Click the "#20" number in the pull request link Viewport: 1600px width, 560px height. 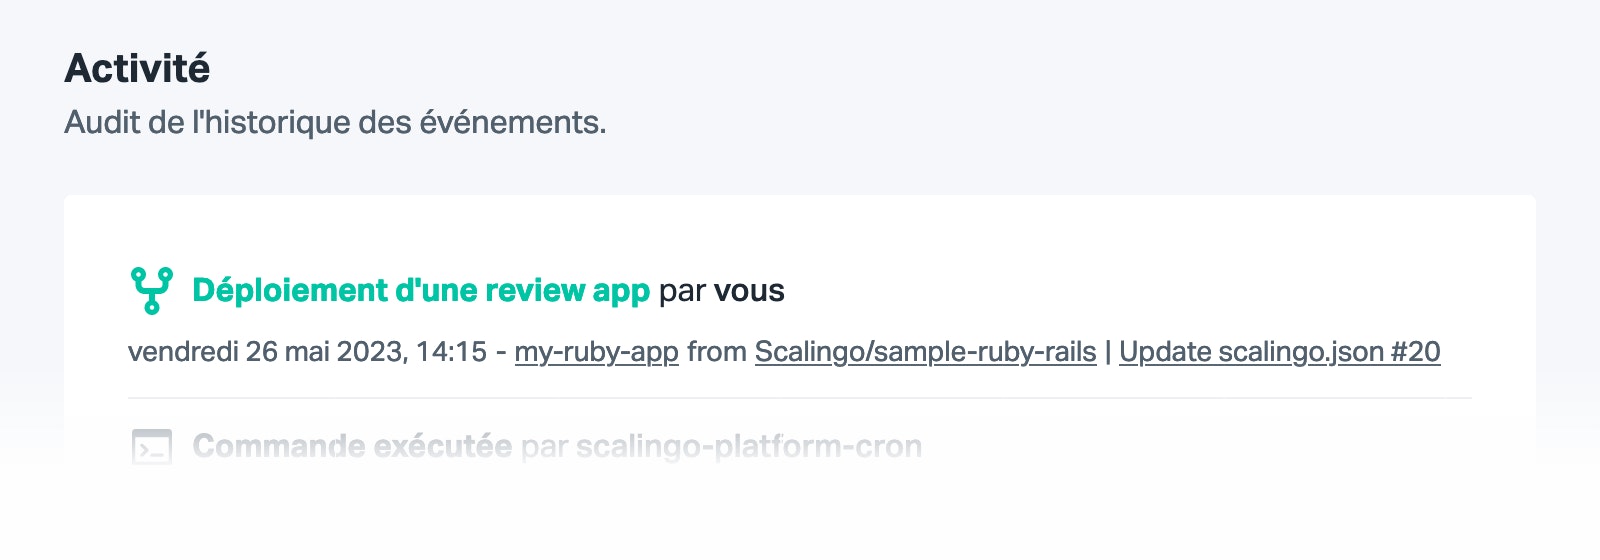click(1415, 352)
